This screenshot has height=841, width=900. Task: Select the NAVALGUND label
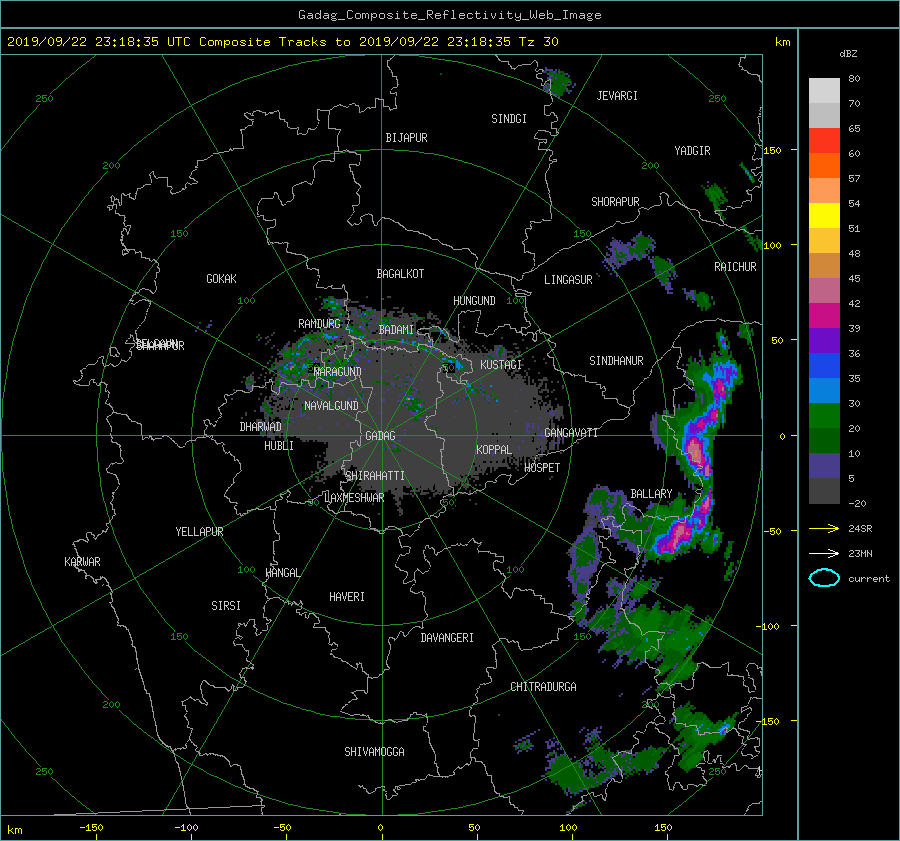[x=331, y=405]
